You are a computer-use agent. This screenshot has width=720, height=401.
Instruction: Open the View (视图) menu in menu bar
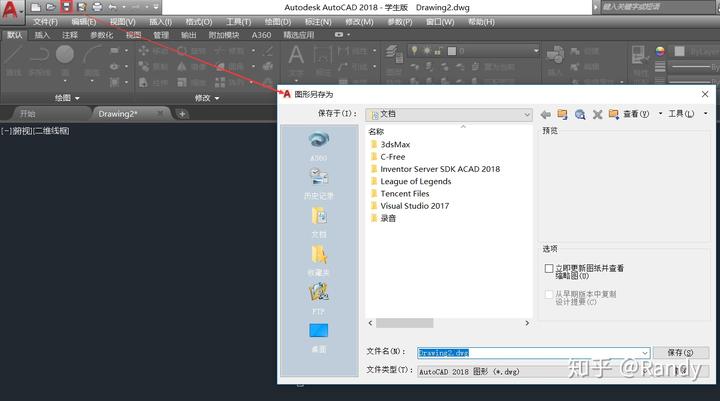point(123,22)
